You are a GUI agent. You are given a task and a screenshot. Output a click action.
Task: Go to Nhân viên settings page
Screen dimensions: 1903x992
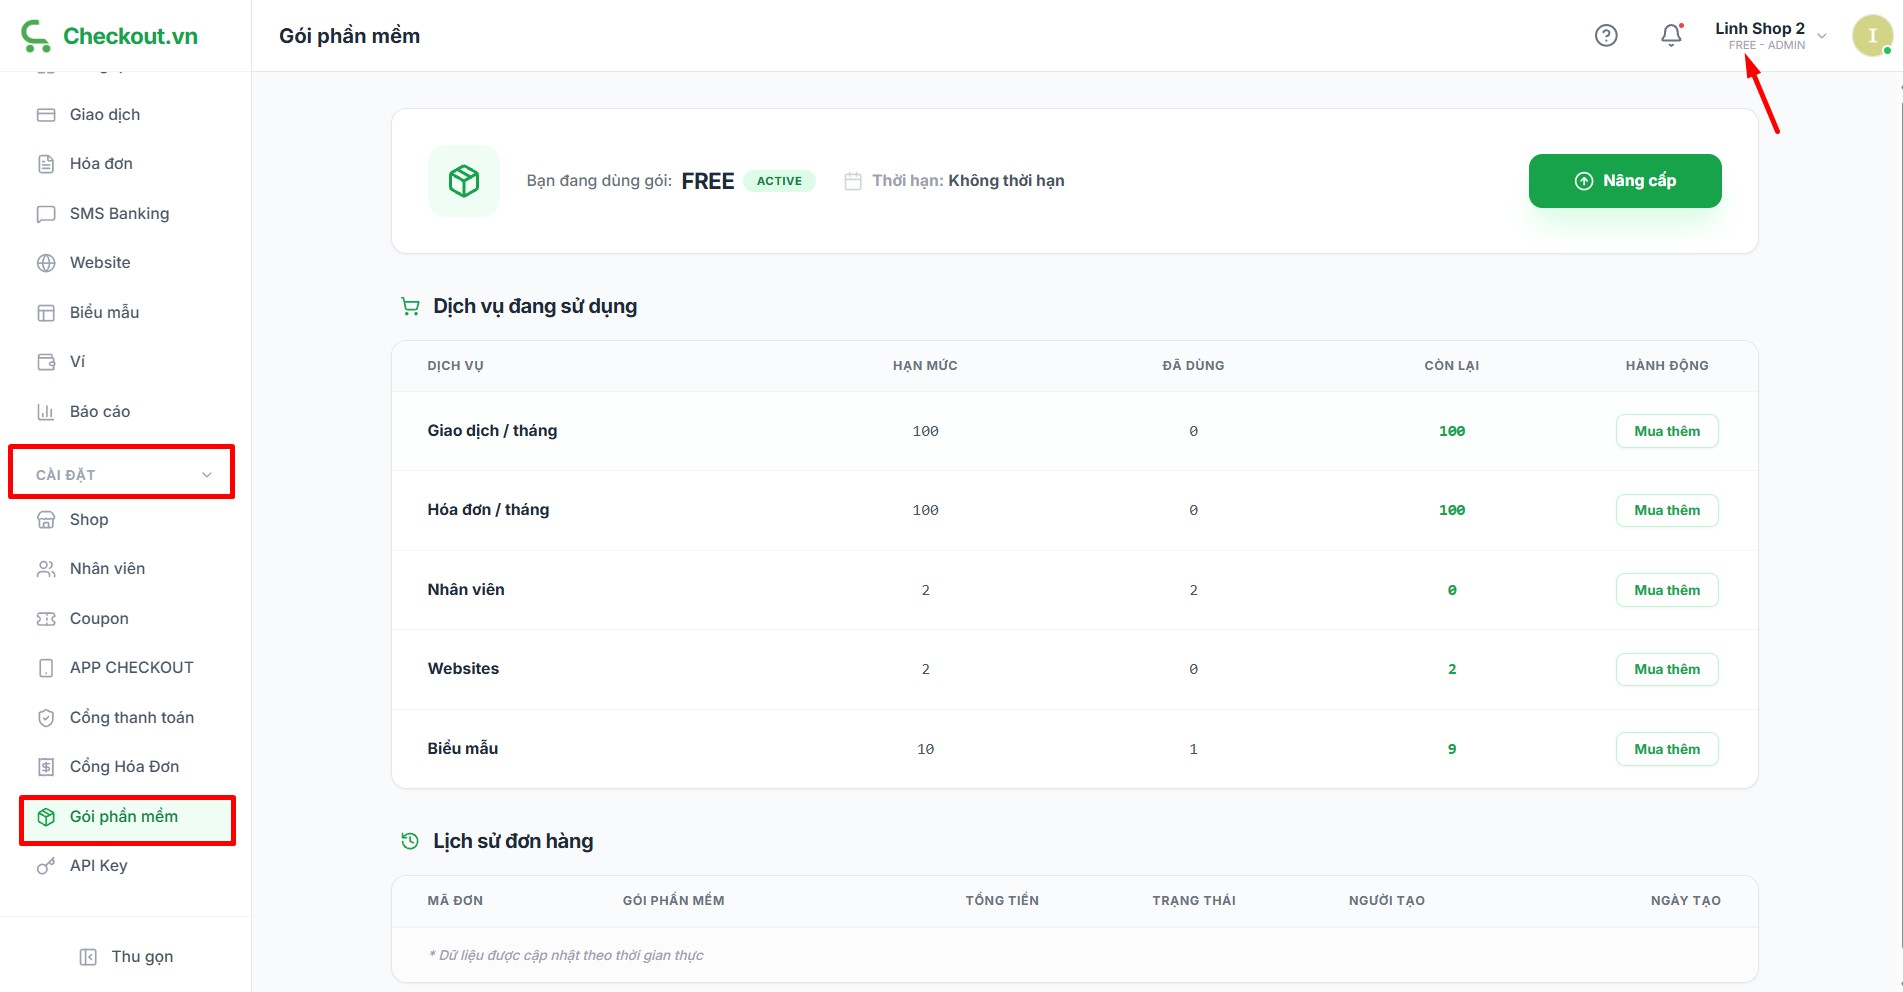coord(107,569)
